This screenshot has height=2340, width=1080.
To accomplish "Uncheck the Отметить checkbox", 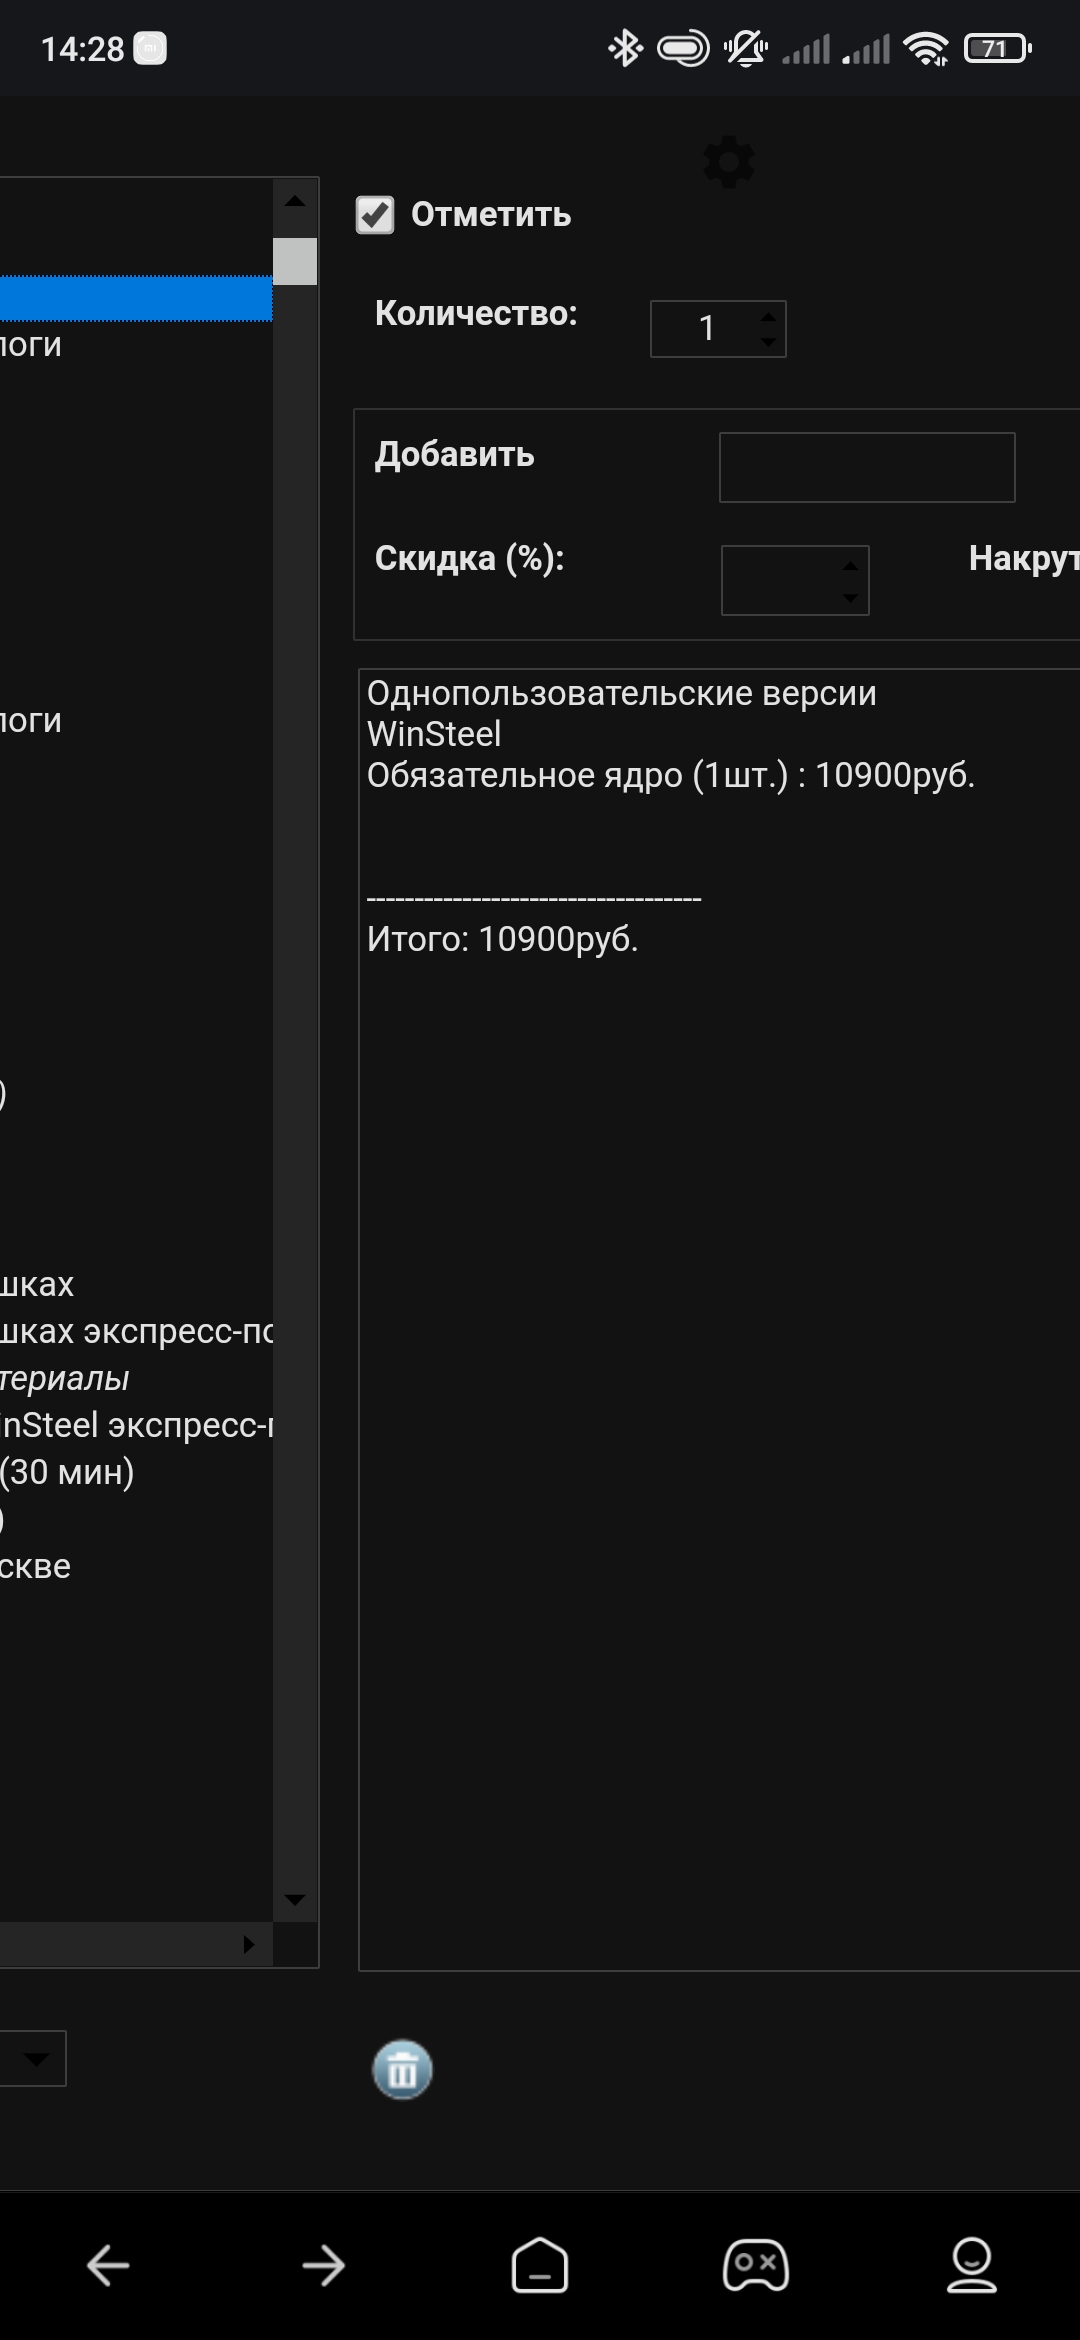I will pos(376,215).
